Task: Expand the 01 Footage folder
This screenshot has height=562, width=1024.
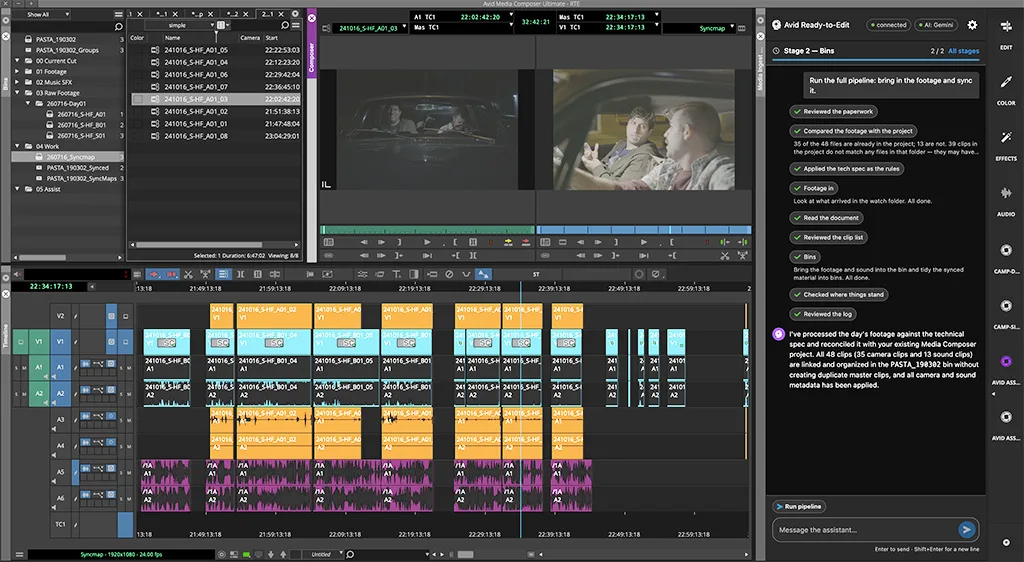Action: pyautogui.click(x=18, y=72)
